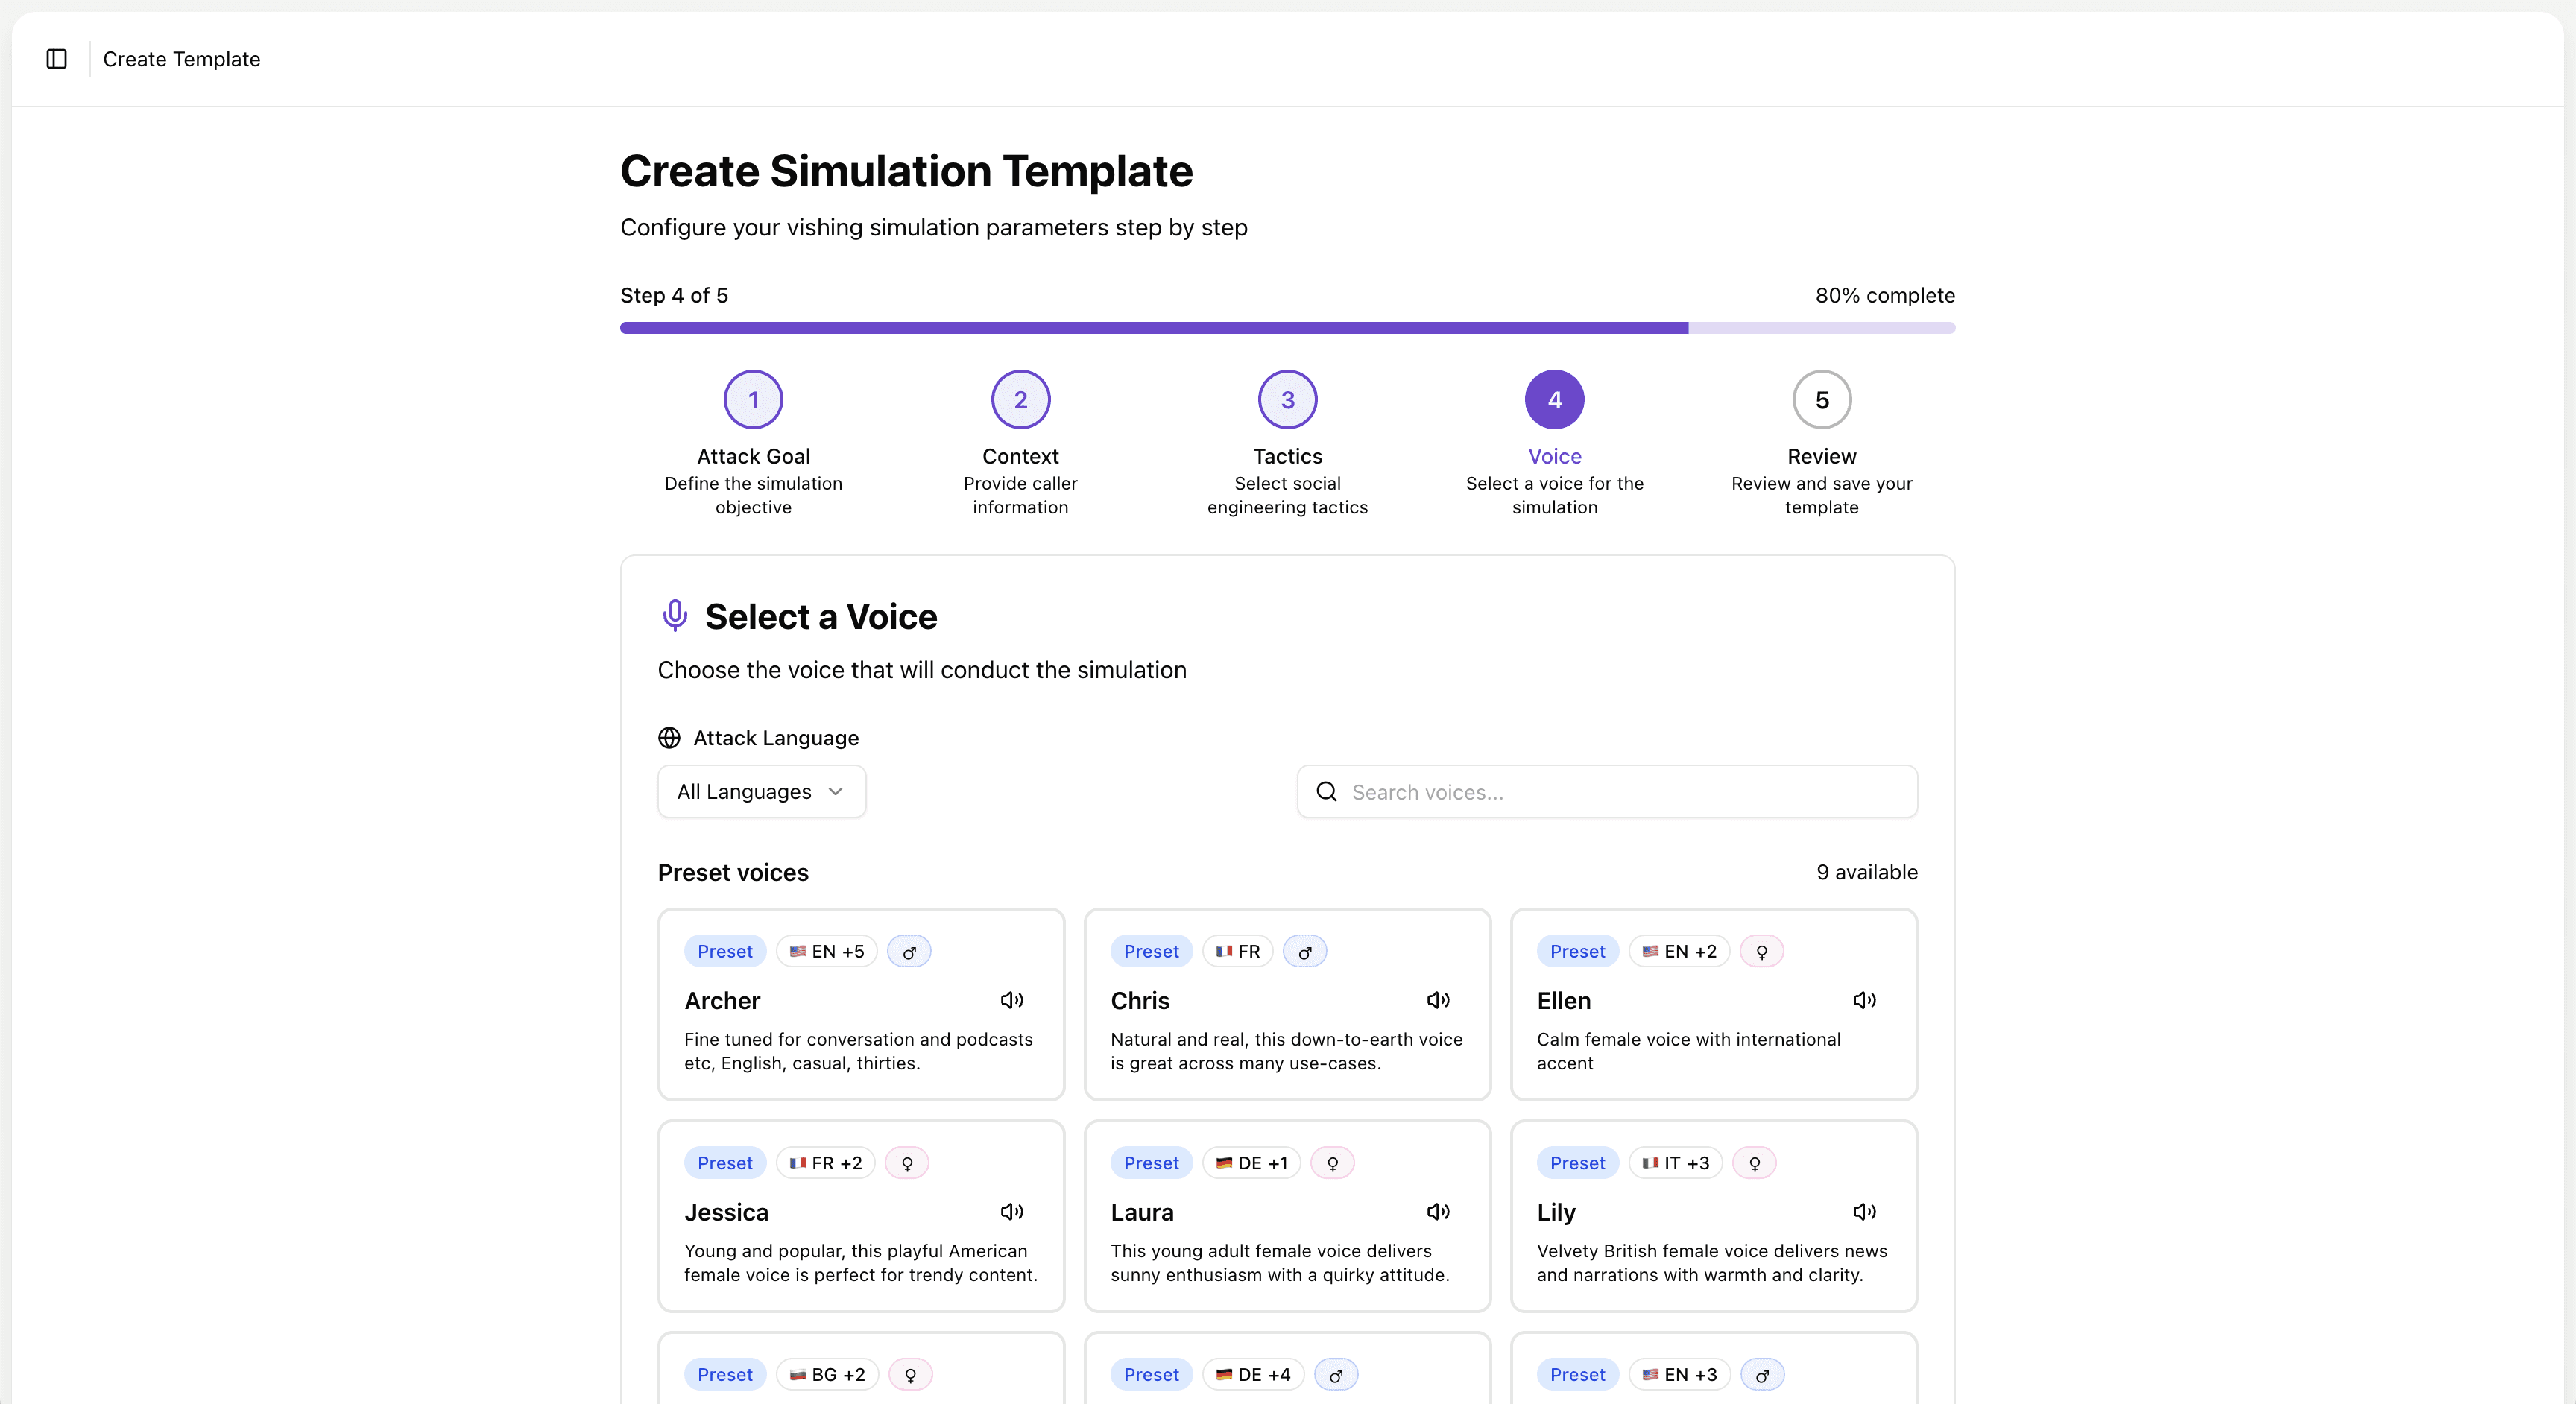Go to step 1 Attack Goal
The height and width of the screenshot is (1404, 2576).
pos(753,400)
